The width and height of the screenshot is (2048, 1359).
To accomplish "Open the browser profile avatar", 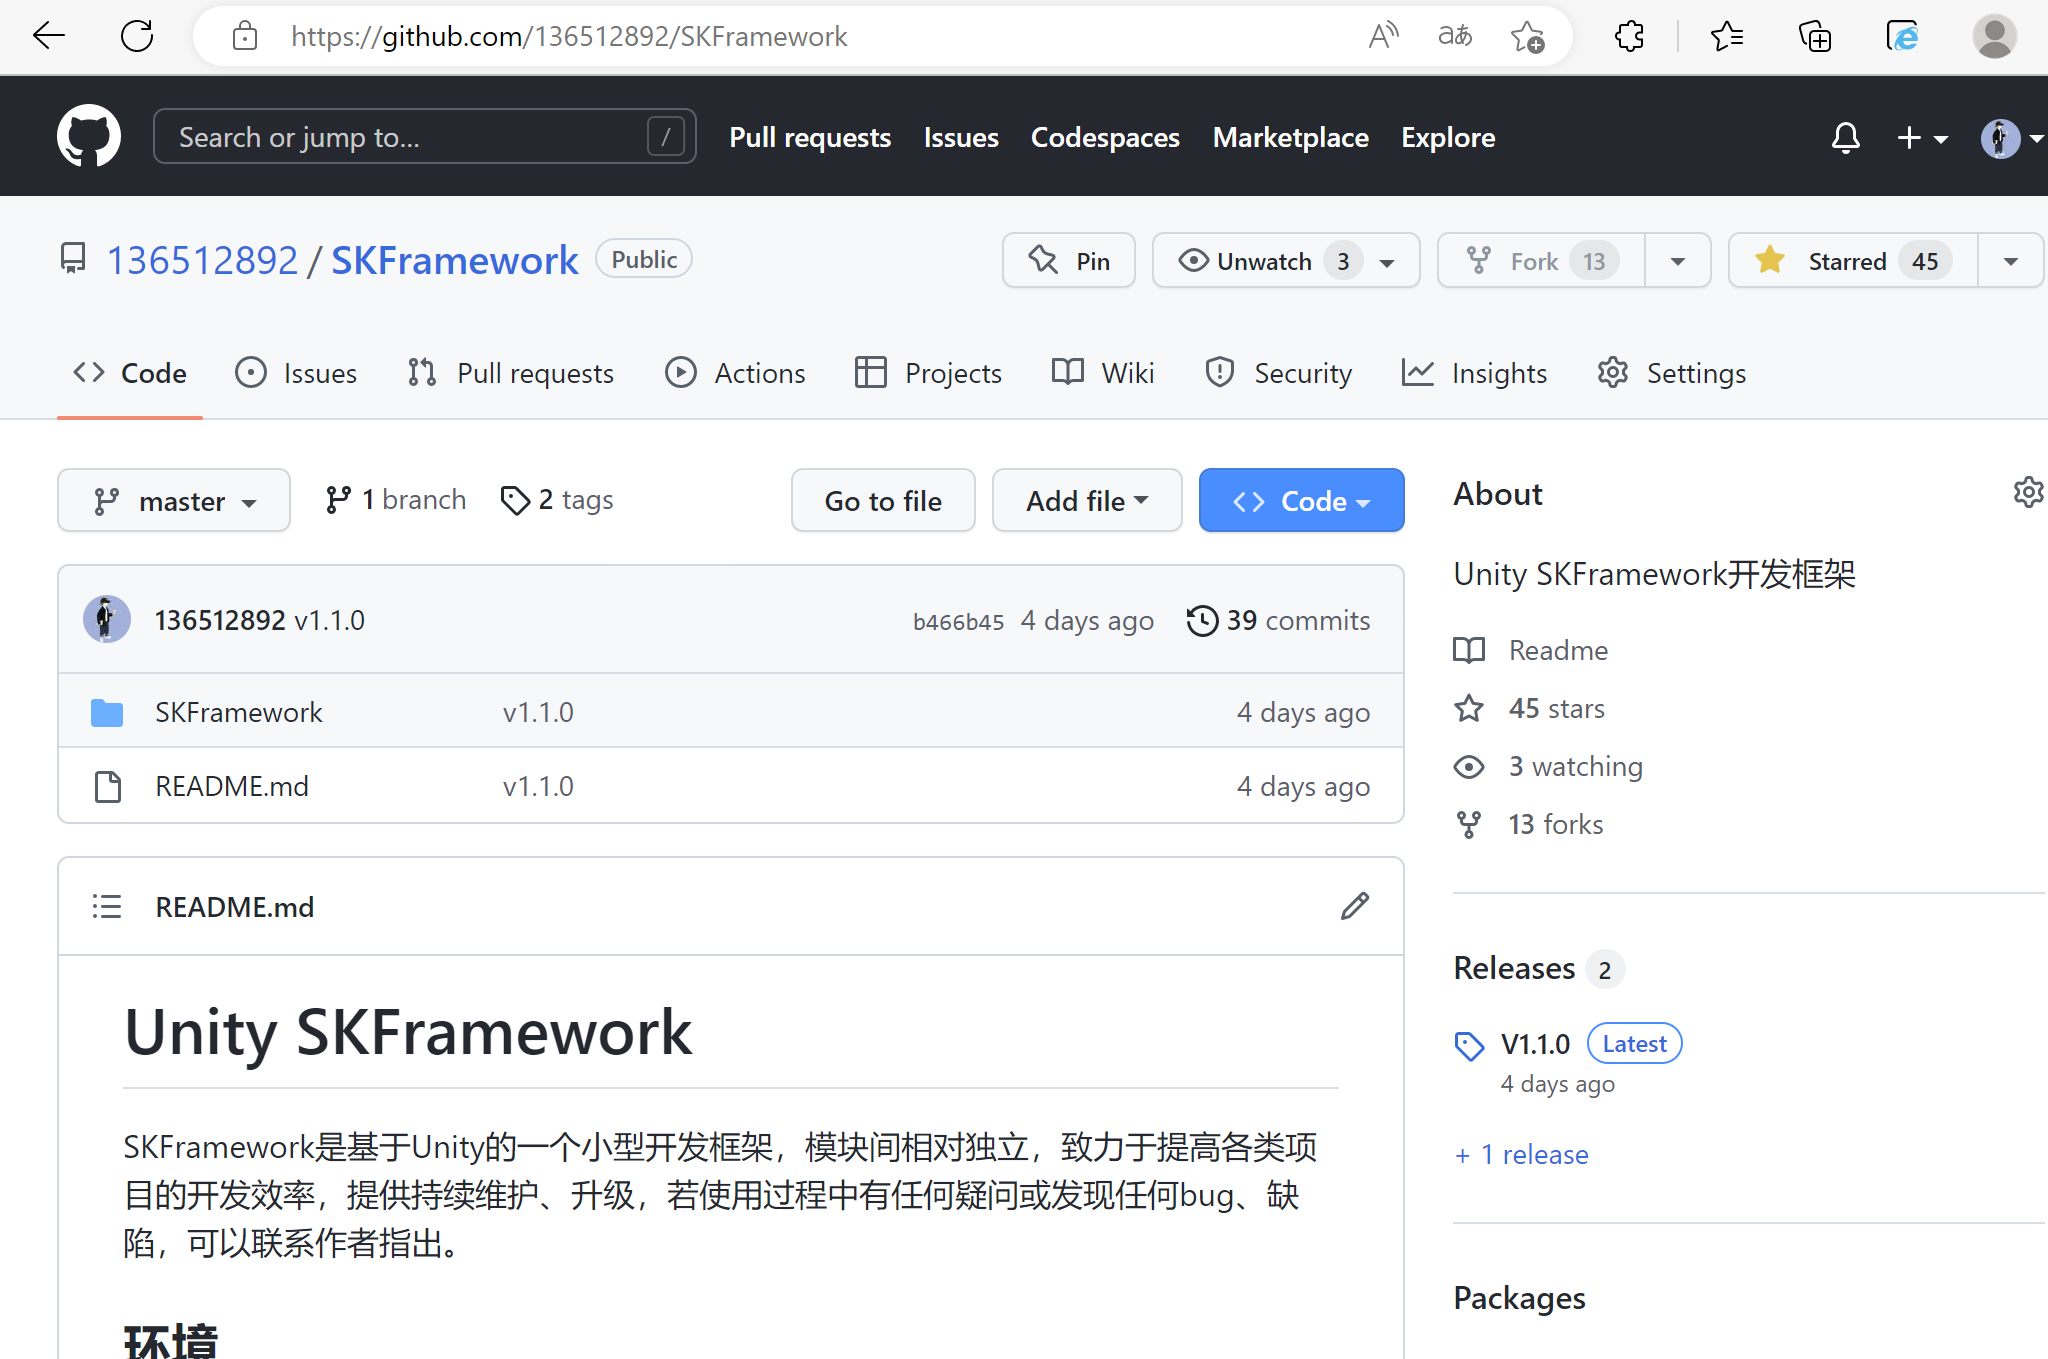I will (x=1994, y=37).
